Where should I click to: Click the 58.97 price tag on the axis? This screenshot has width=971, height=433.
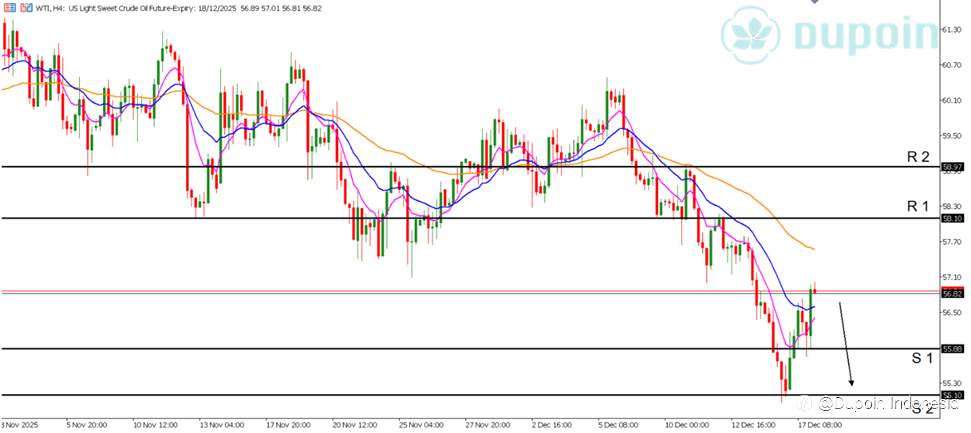coord(951,167)
